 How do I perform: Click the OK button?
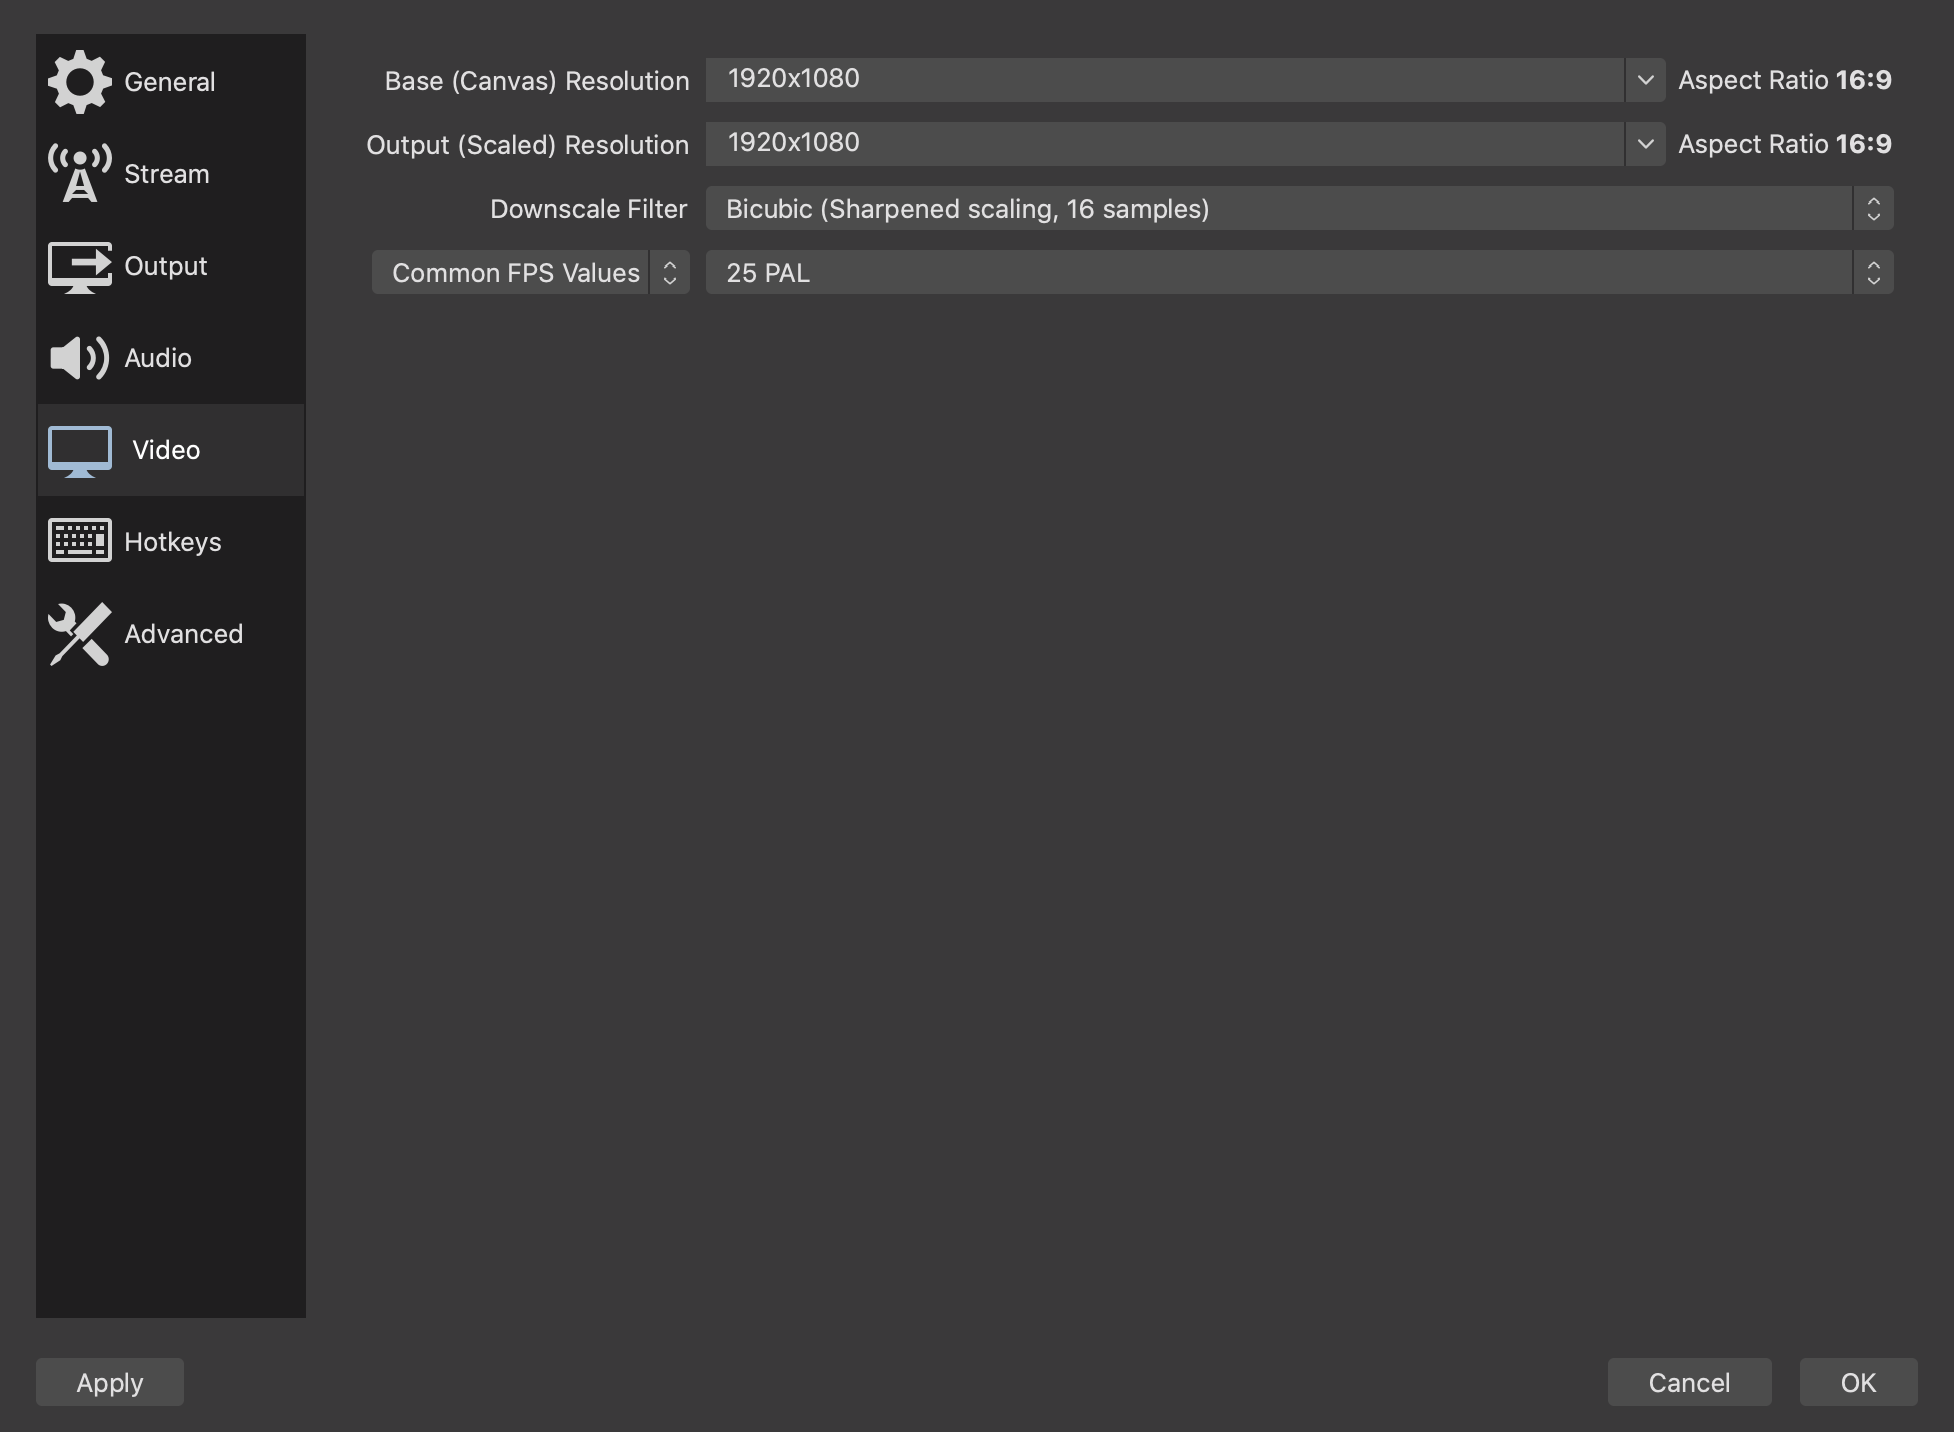tap(1855, 1382)
